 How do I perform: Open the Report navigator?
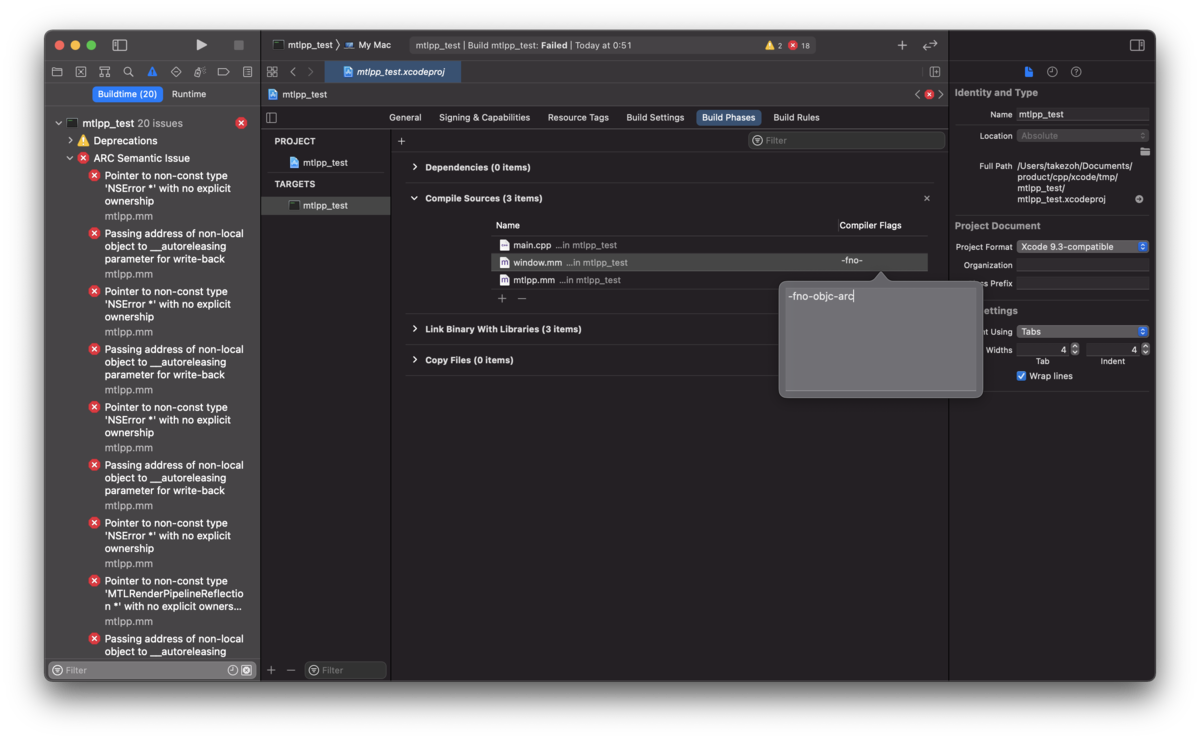247,72
